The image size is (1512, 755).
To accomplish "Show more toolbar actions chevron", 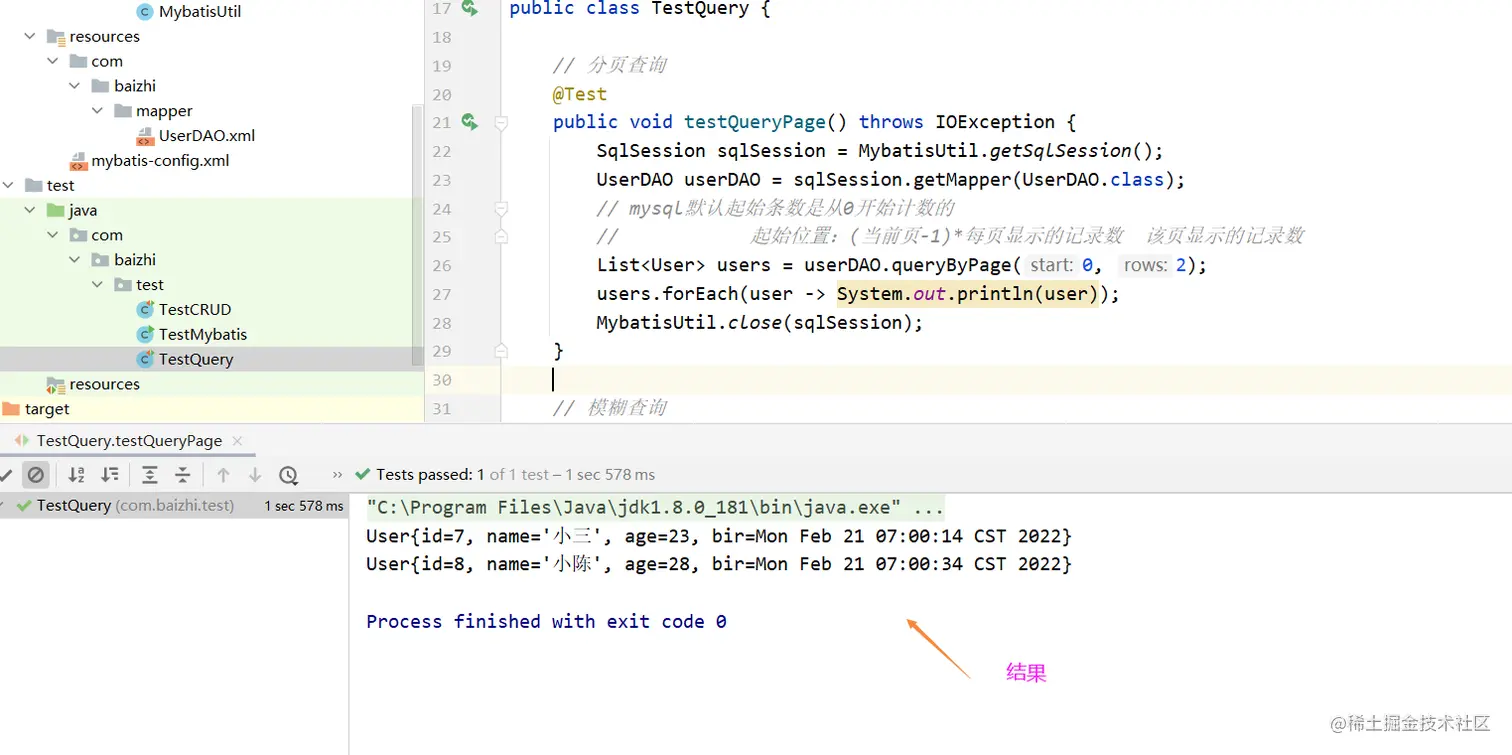I will (337, 475).
